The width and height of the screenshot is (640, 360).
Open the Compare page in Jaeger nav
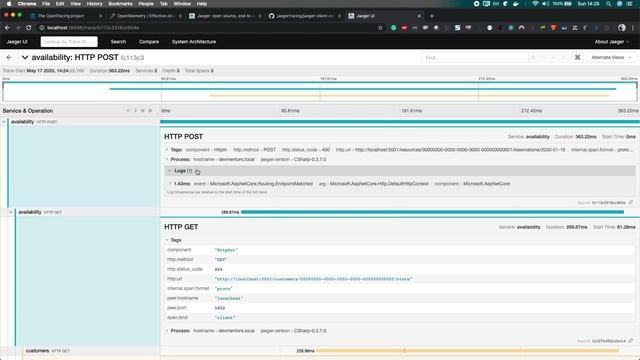[x=149, y=42]
